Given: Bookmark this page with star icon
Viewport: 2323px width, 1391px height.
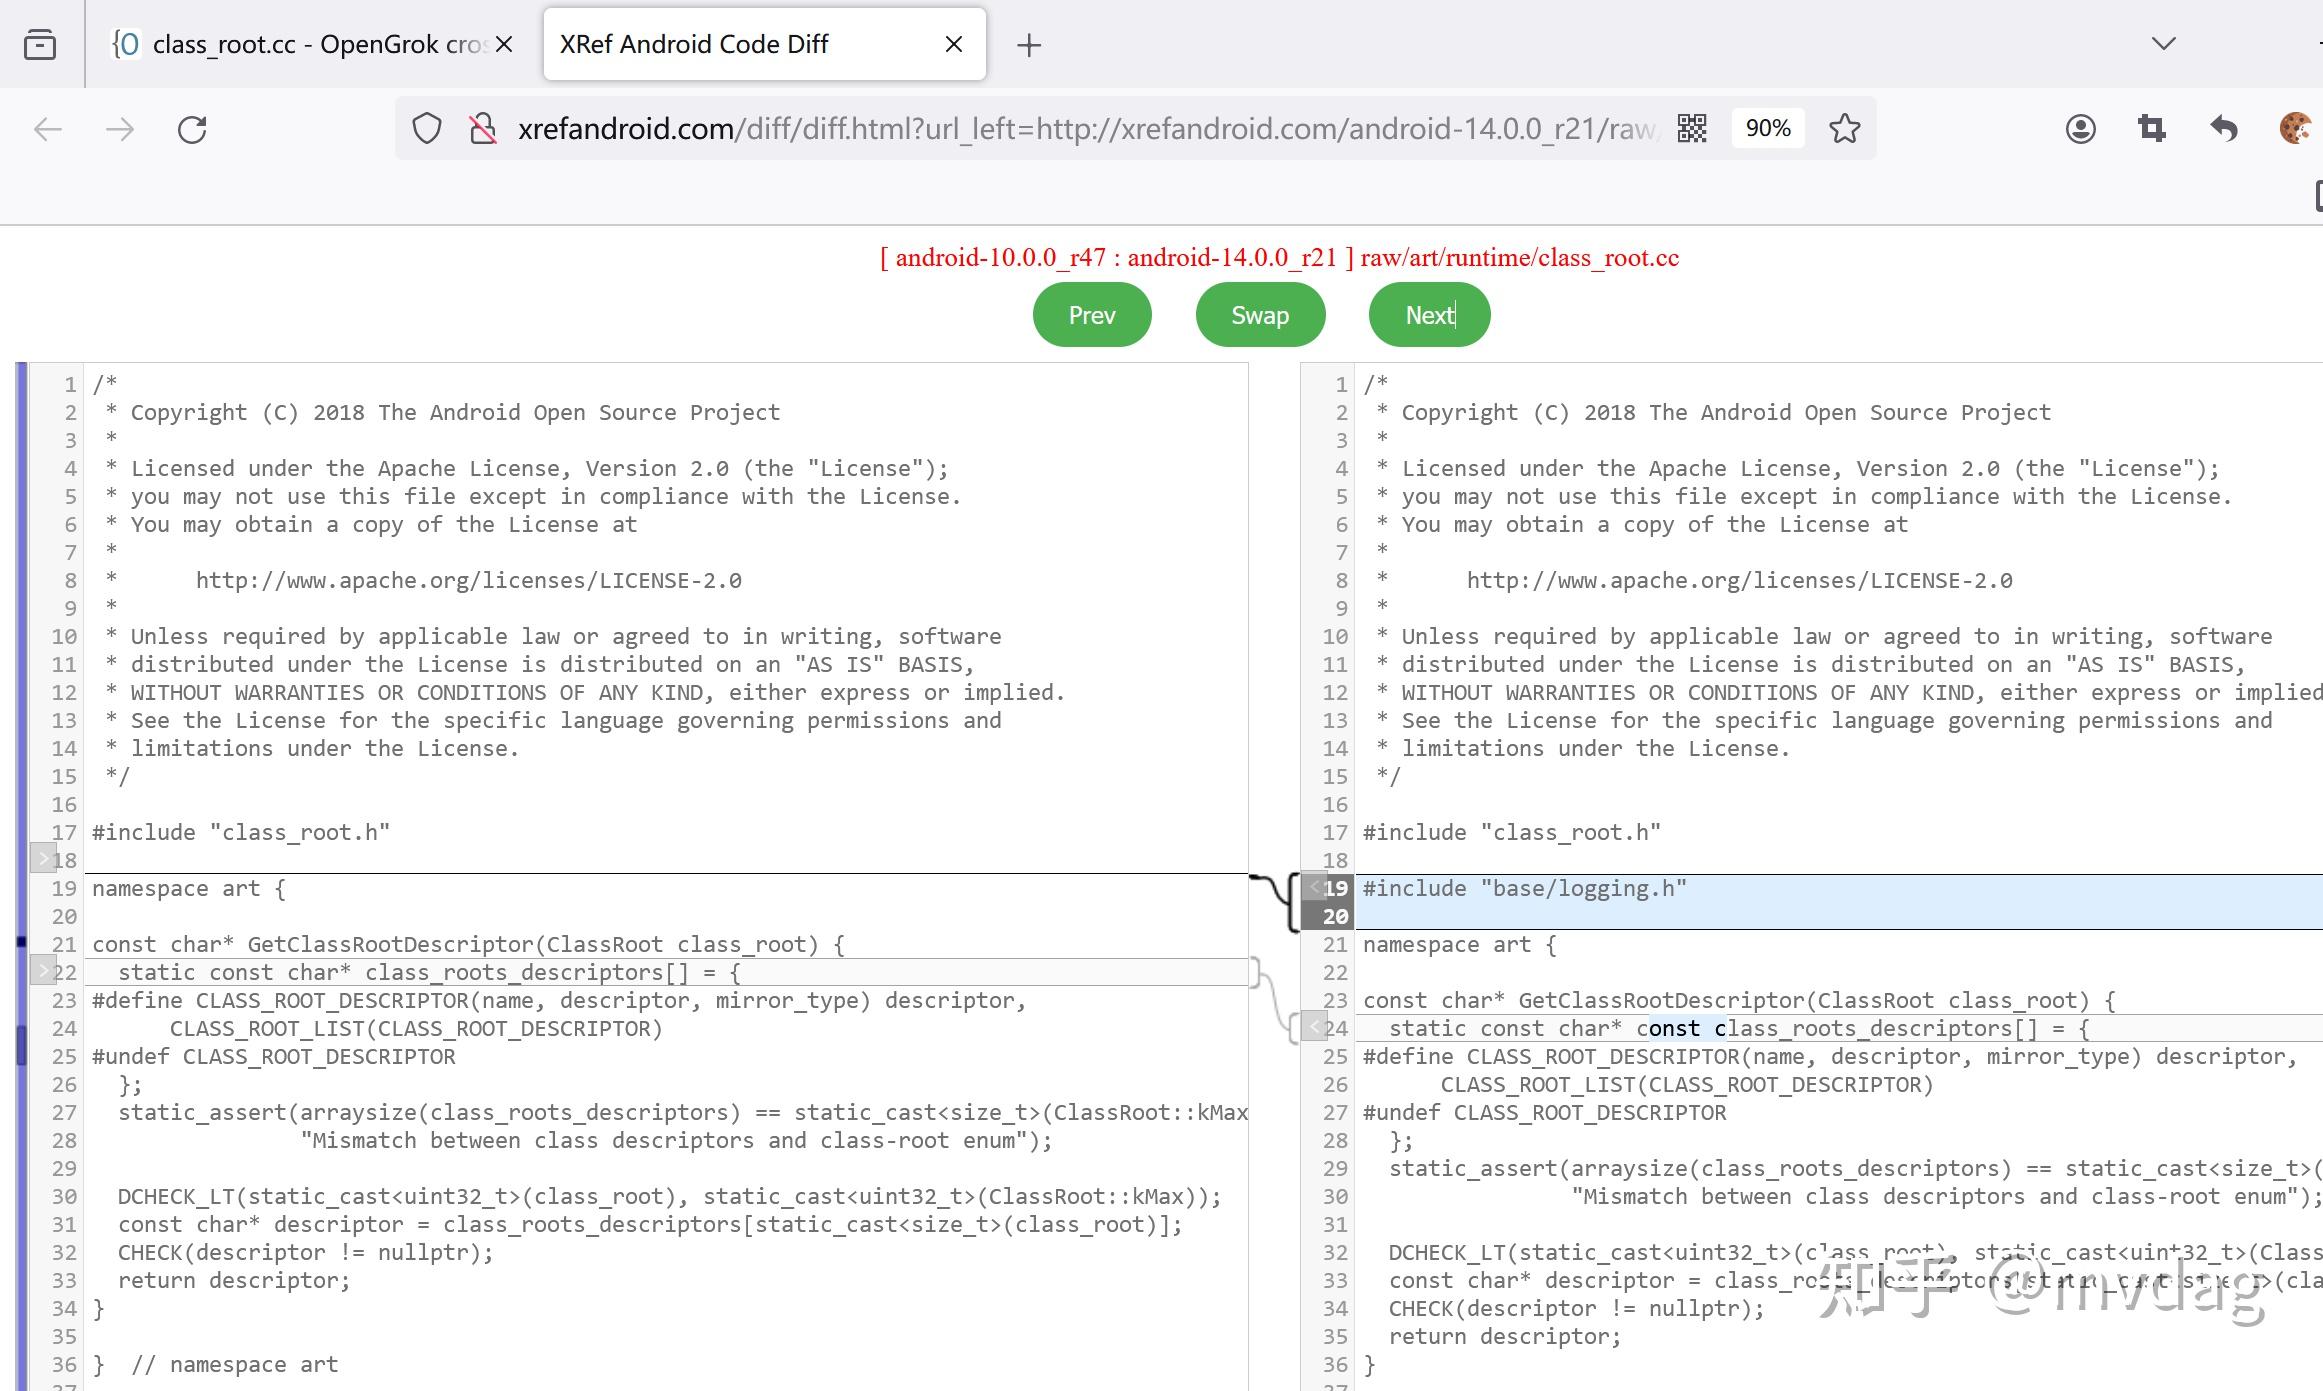Looking at the screenshot, I should click(1844, 129).
